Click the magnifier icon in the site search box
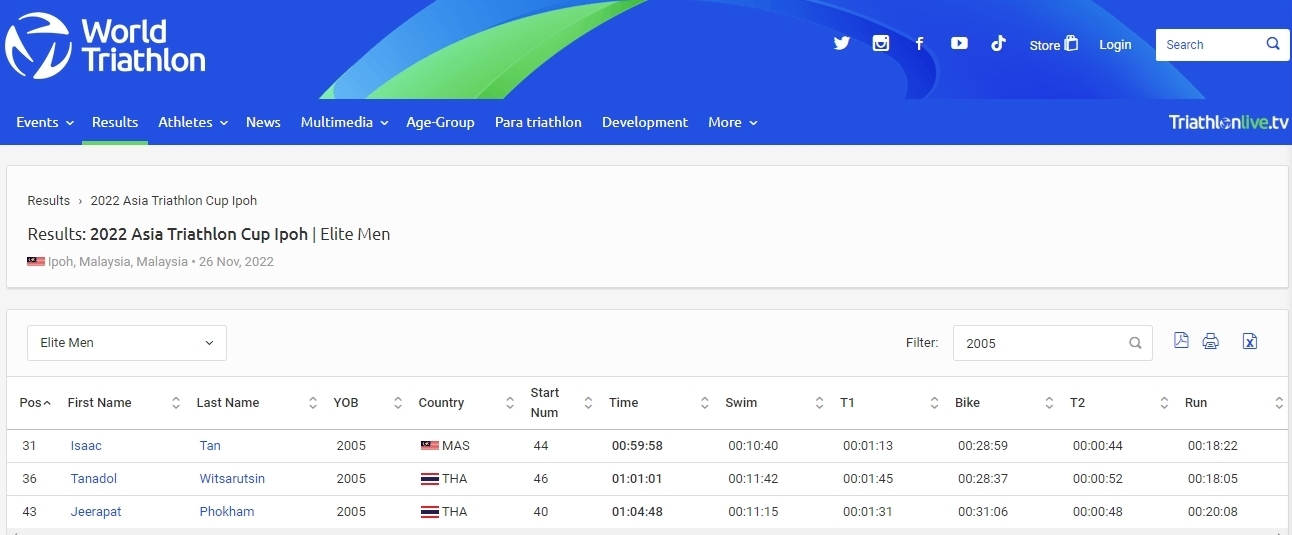Screen dimensions: 1292x535 [x=1273, y=44]
